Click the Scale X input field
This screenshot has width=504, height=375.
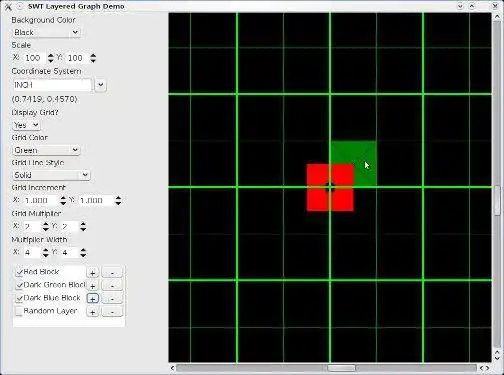34,58
